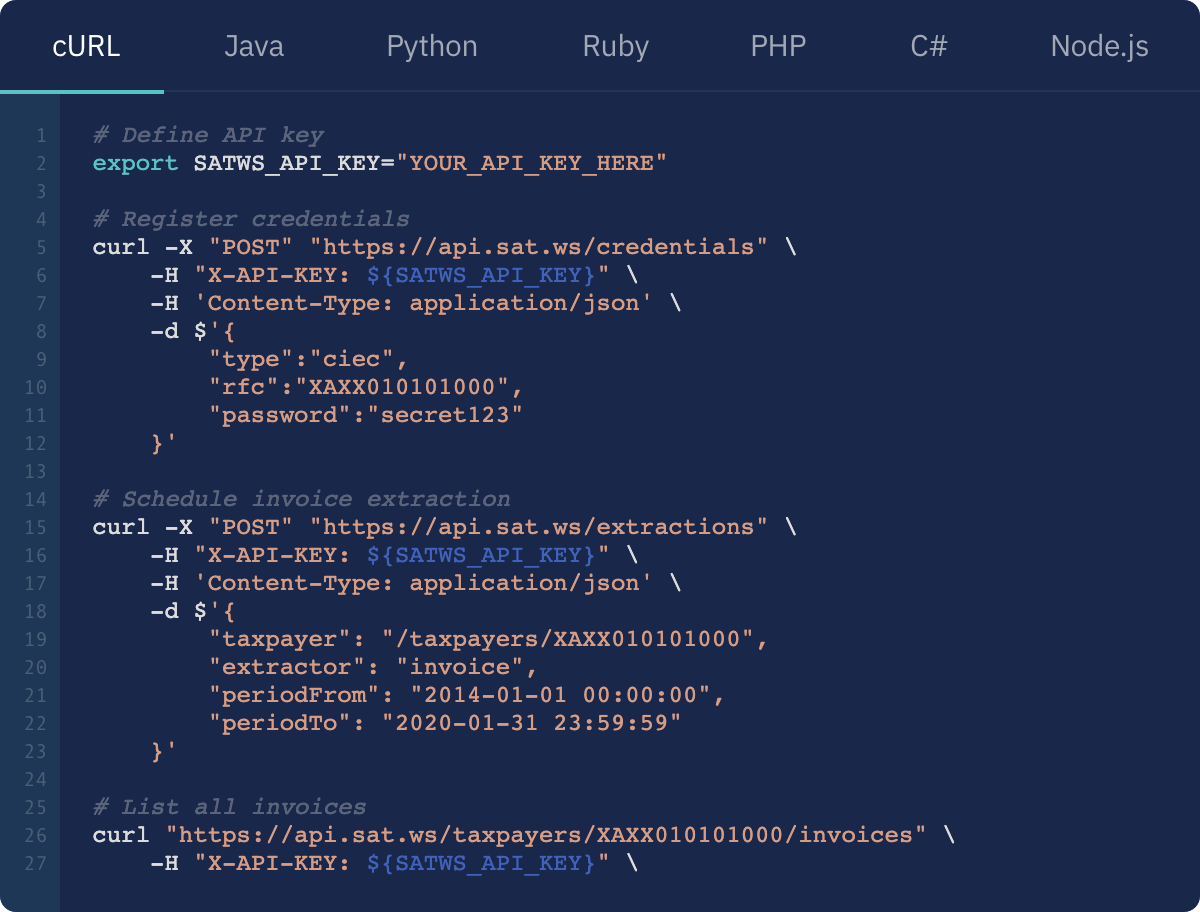Screen dimensions: 1200x912
Task: Select the Node.js tab
Action: click(x=1099, y=46)
